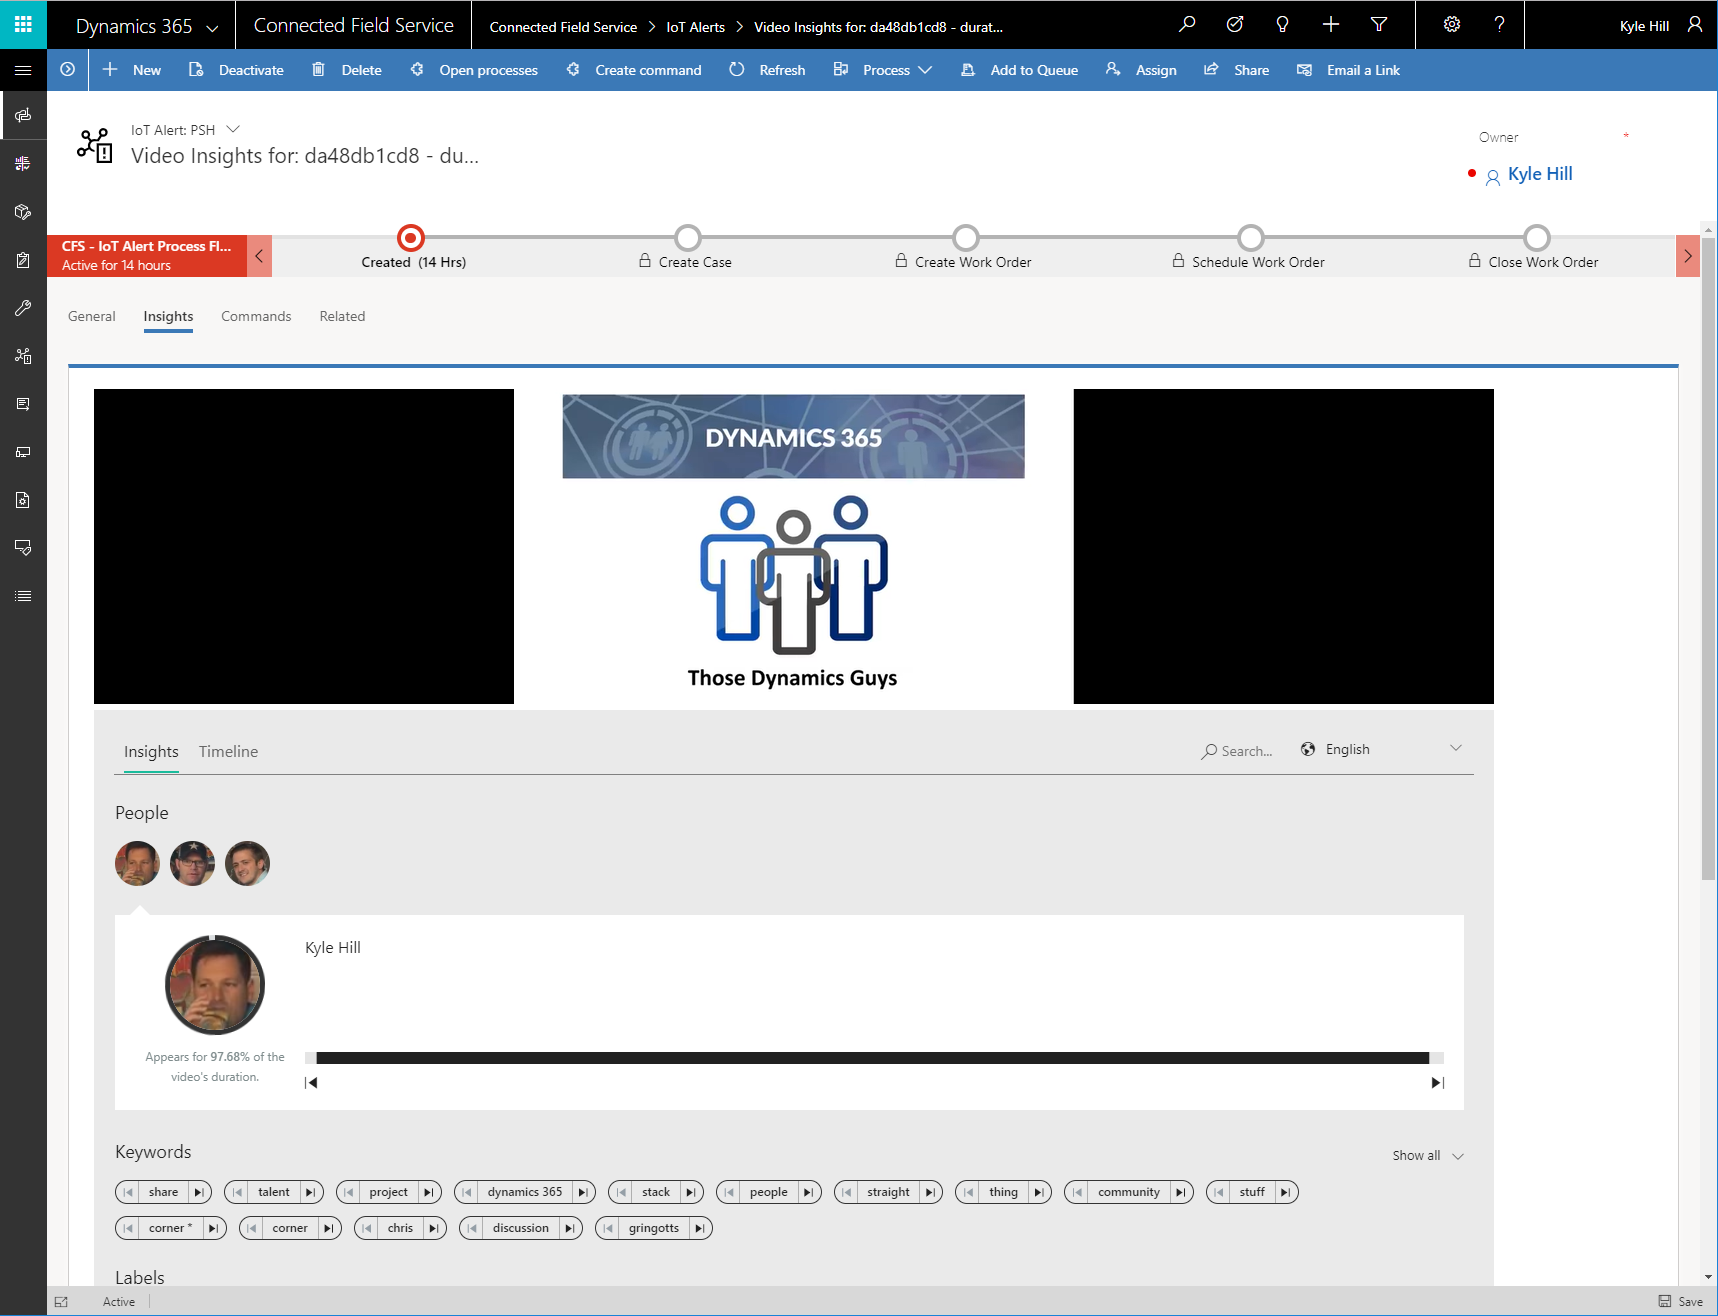Viewport: 1718px width, 1316px height.
Task: Switch to the General tab
Action: (x=92, y=316)
